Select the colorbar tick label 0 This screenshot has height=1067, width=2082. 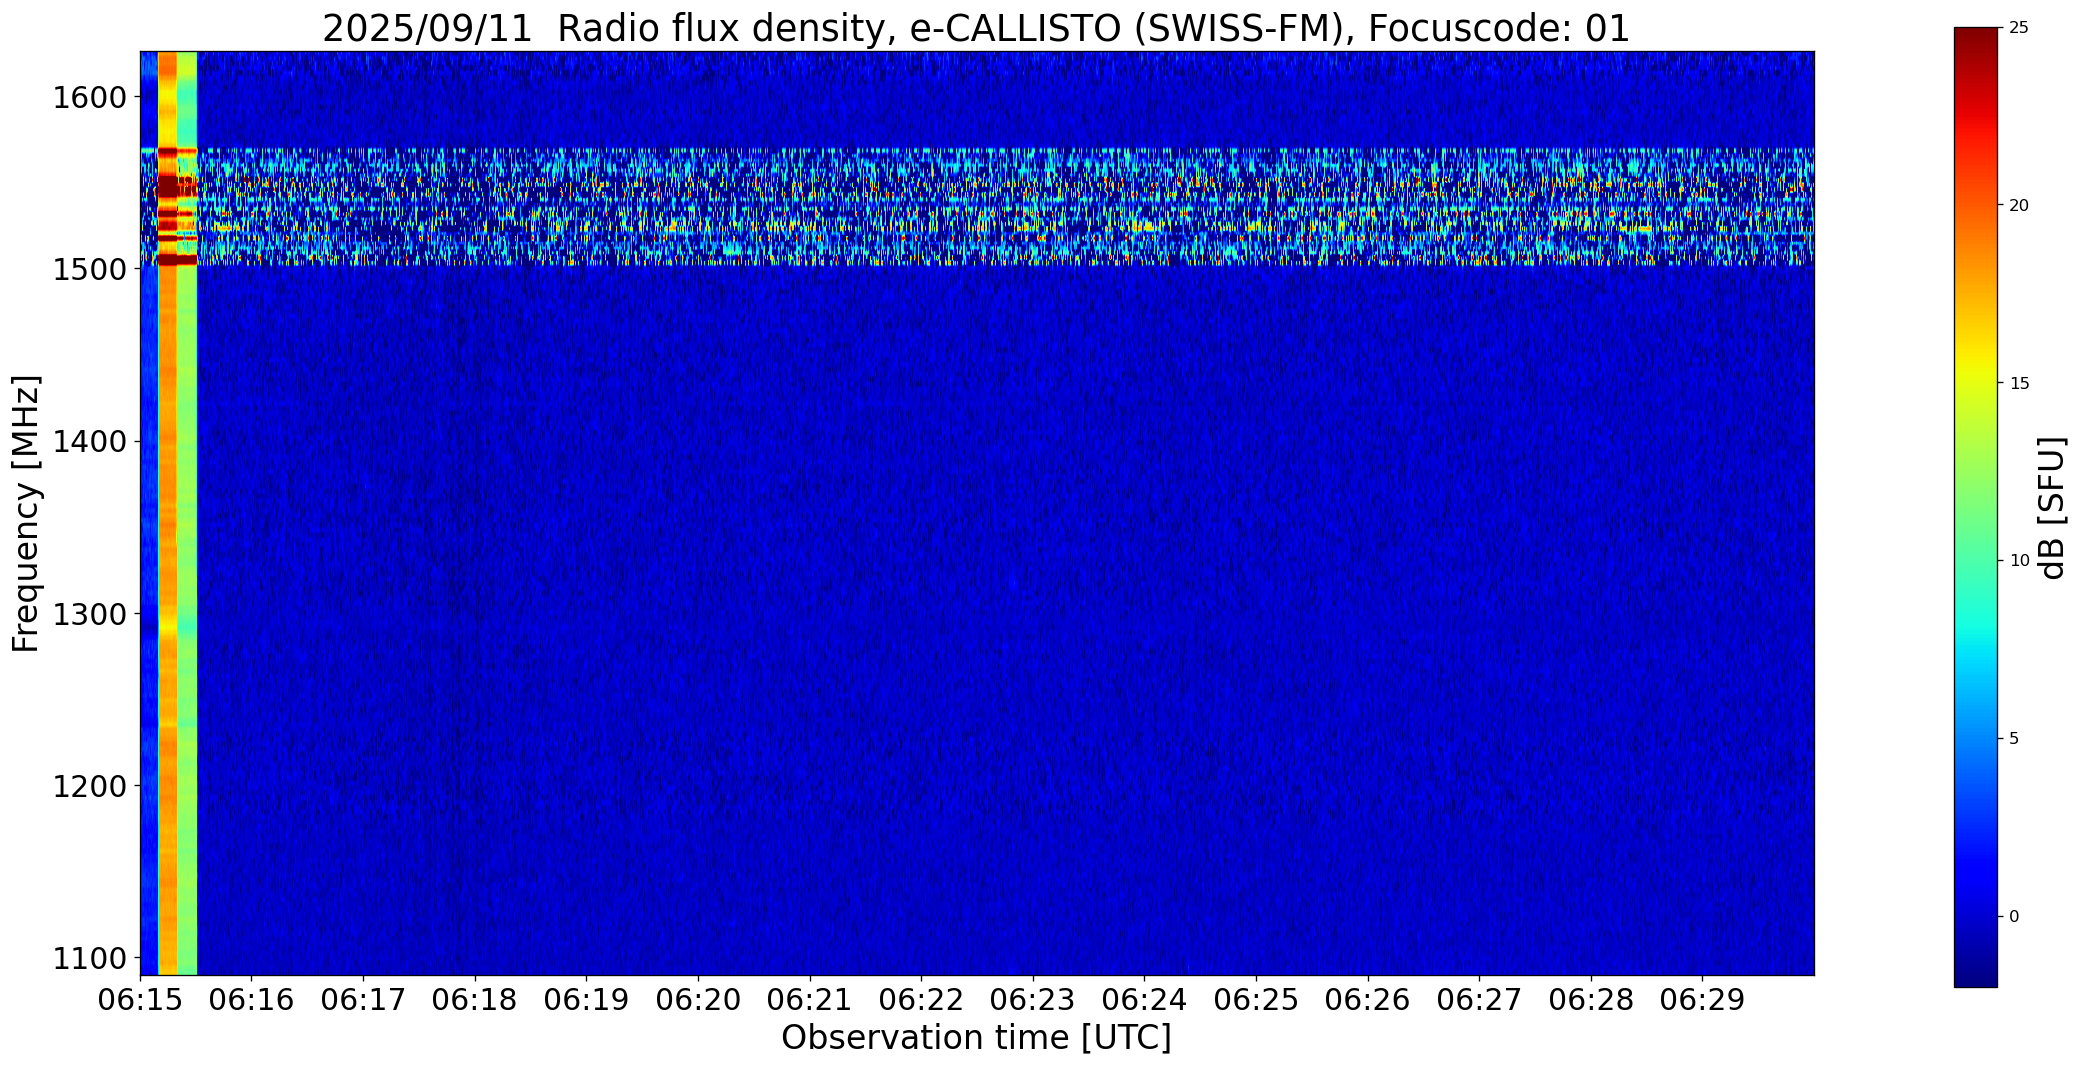(2014, 917)
